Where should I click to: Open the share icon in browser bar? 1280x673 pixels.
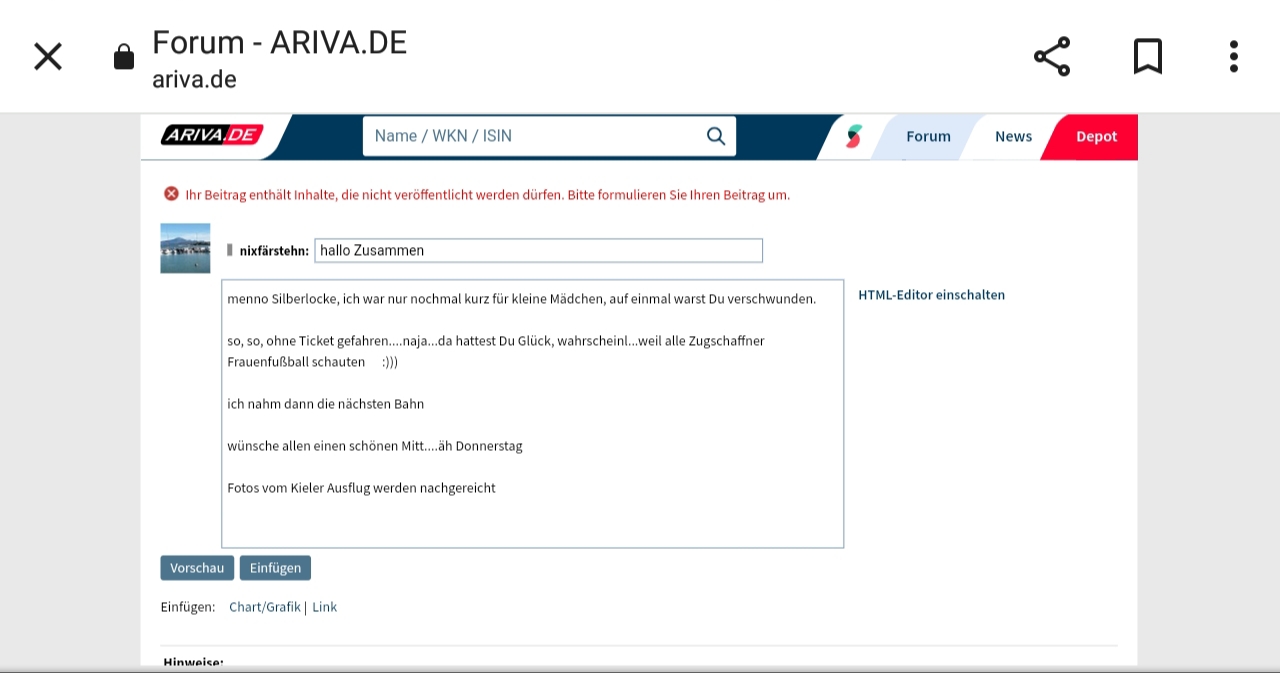[1052, 56]
